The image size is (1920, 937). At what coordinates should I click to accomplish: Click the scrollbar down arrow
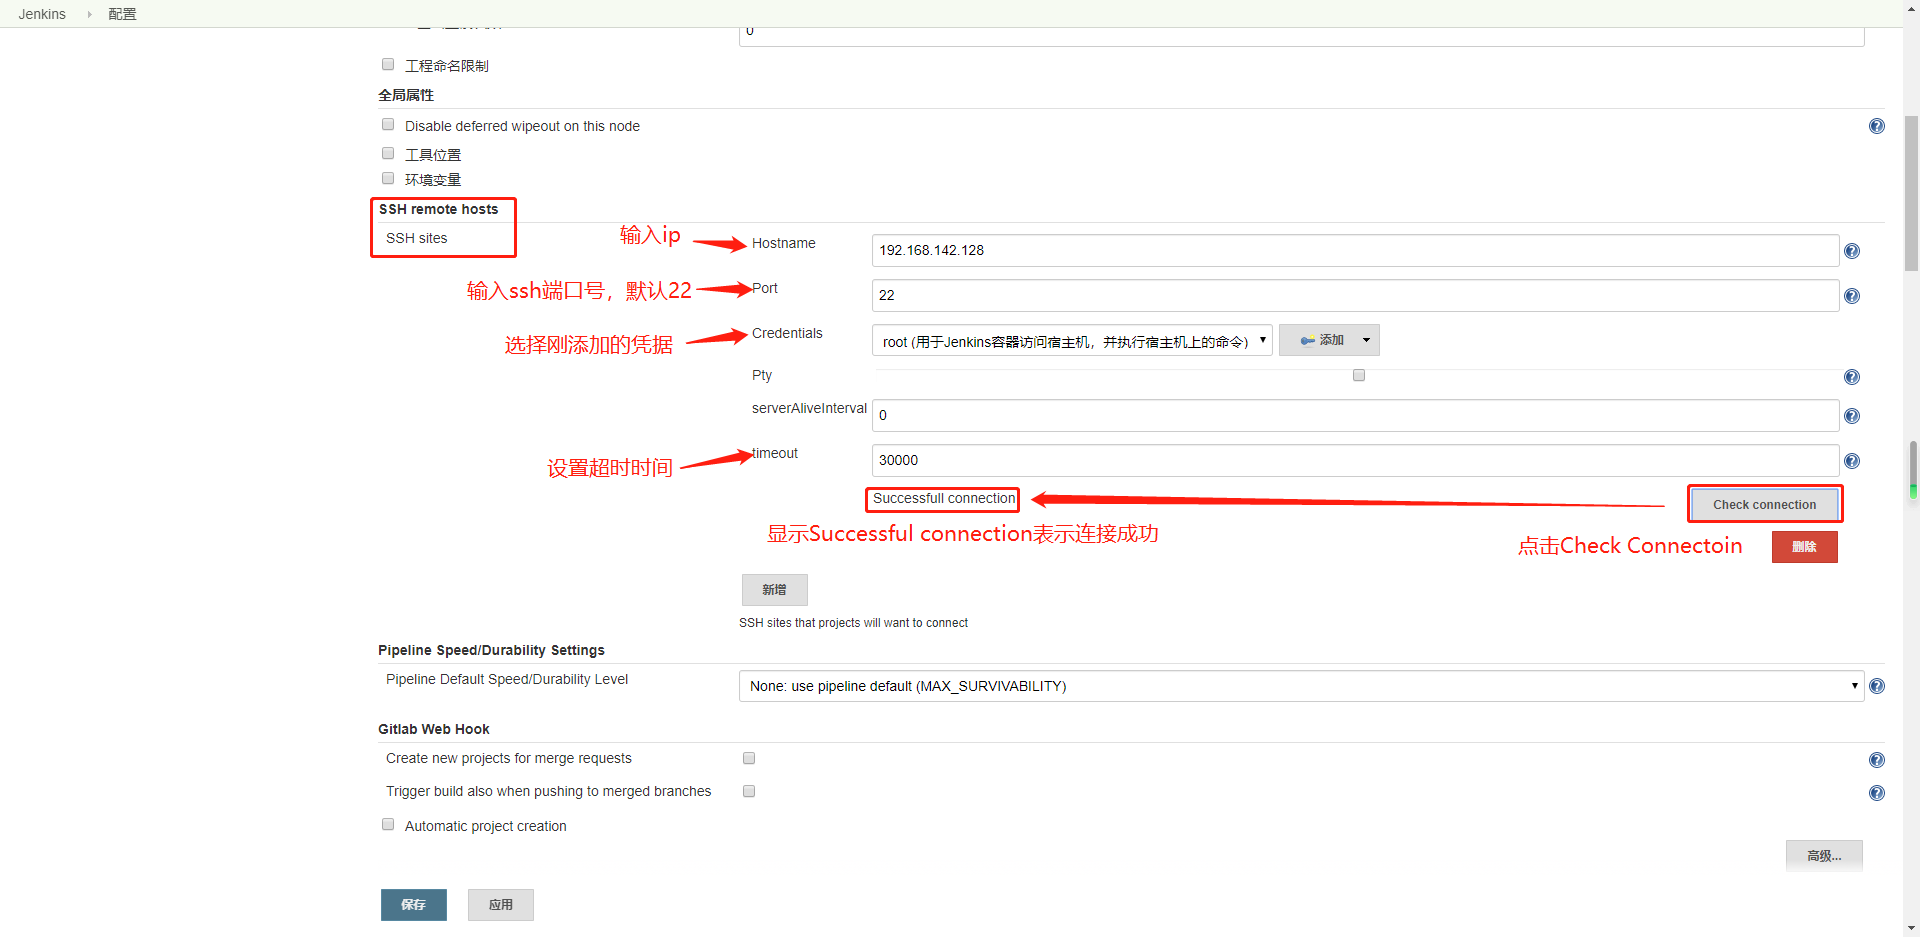(1911, 928)
